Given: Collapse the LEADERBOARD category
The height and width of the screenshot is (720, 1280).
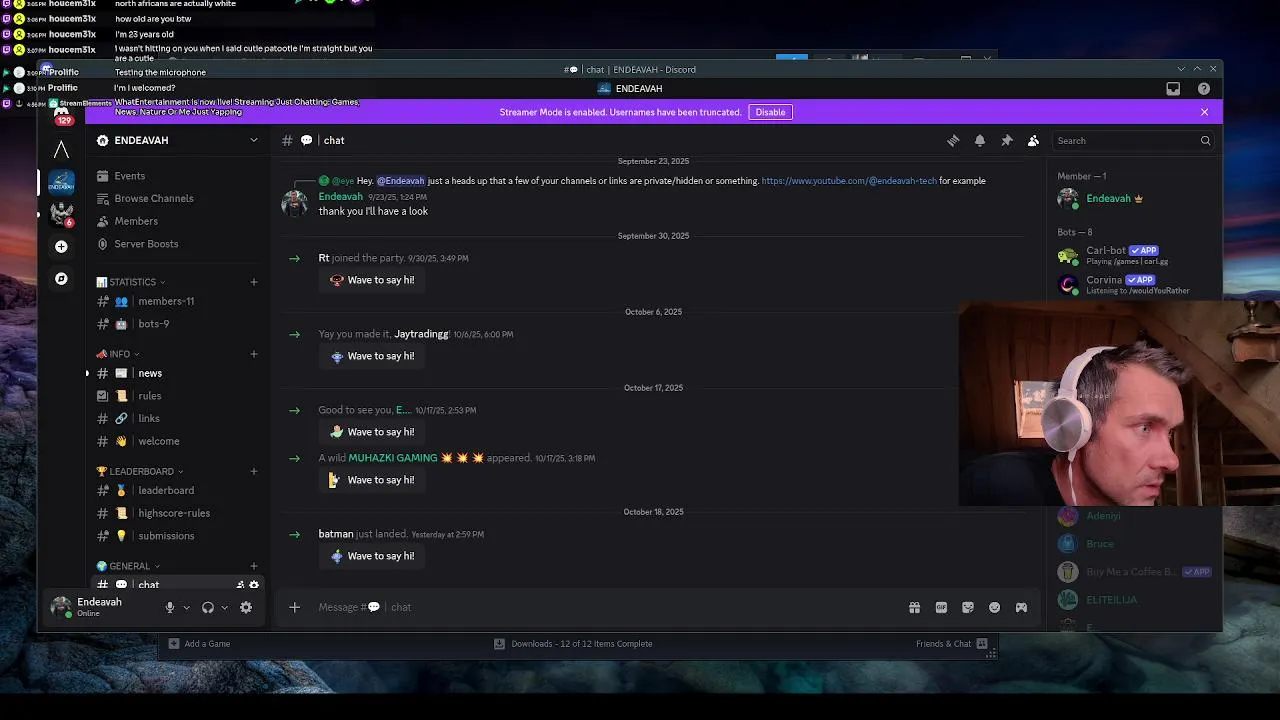Looking at the screenshot, I should tap(141, 471).
